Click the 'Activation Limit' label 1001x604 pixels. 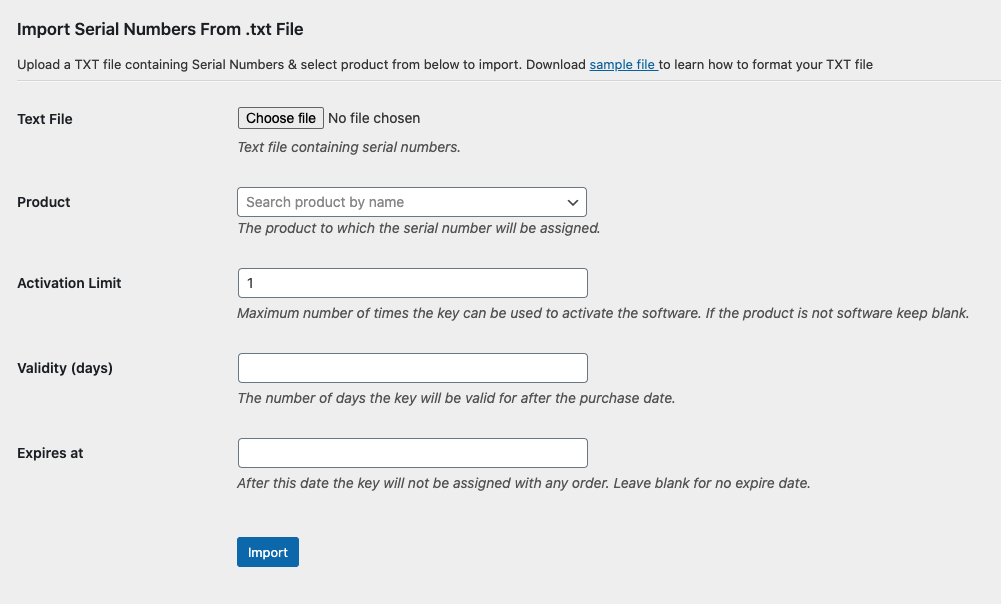click(69, 283)
